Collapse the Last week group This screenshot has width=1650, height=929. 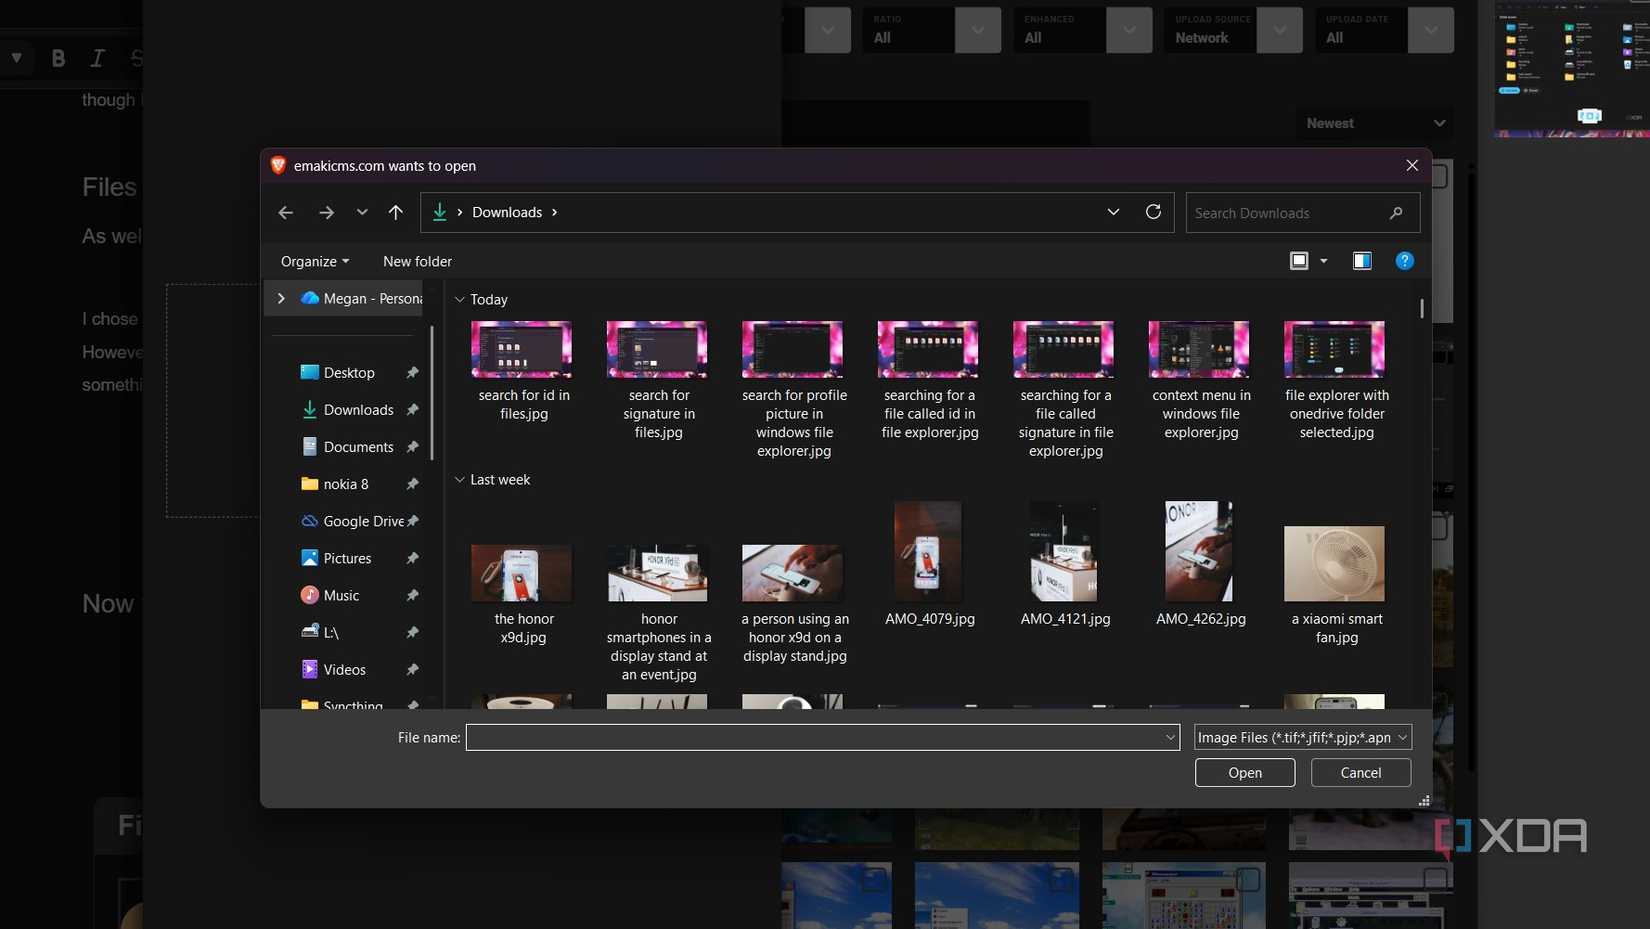coord(460,479)
